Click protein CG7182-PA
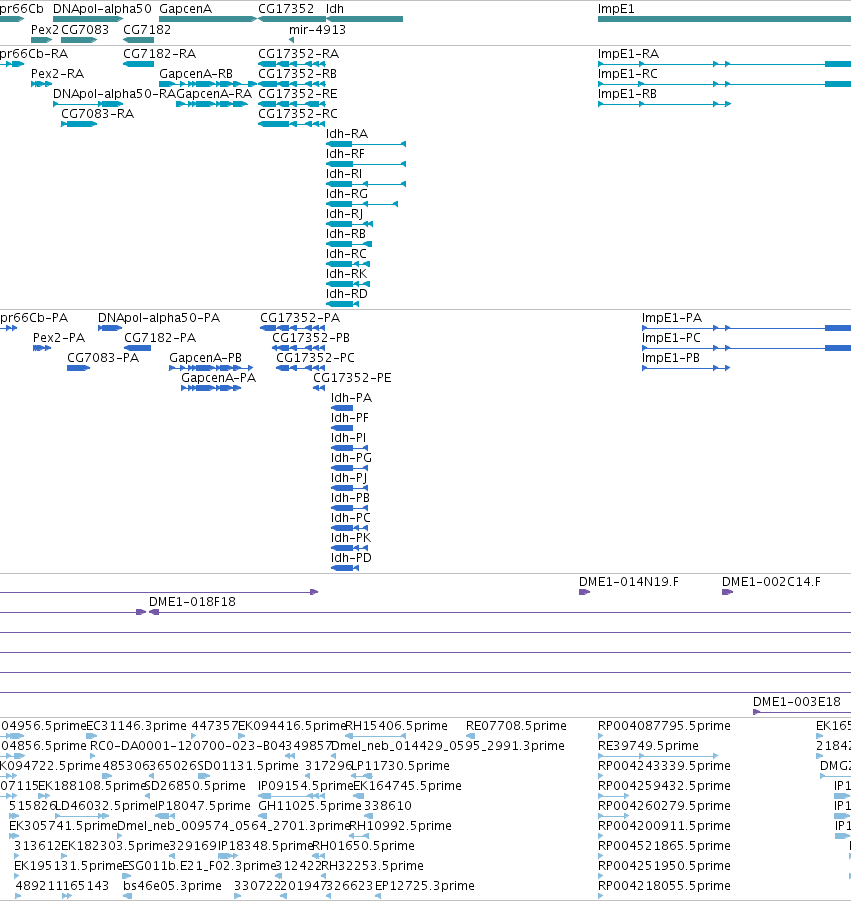The width and height of the screenshot is (851, 901). 160,338
